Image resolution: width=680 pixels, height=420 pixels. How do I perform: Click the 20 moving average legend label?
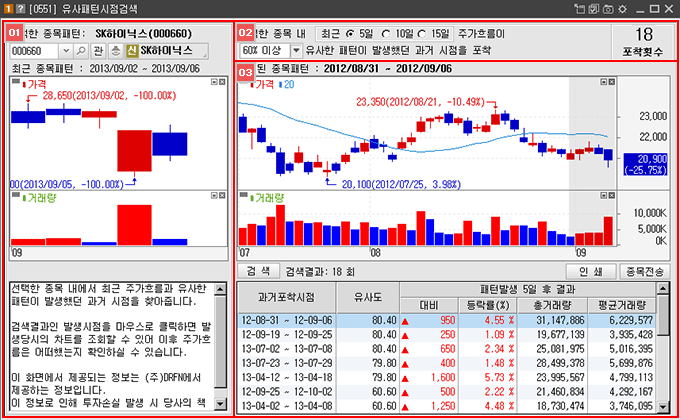[x=286, y=85]
